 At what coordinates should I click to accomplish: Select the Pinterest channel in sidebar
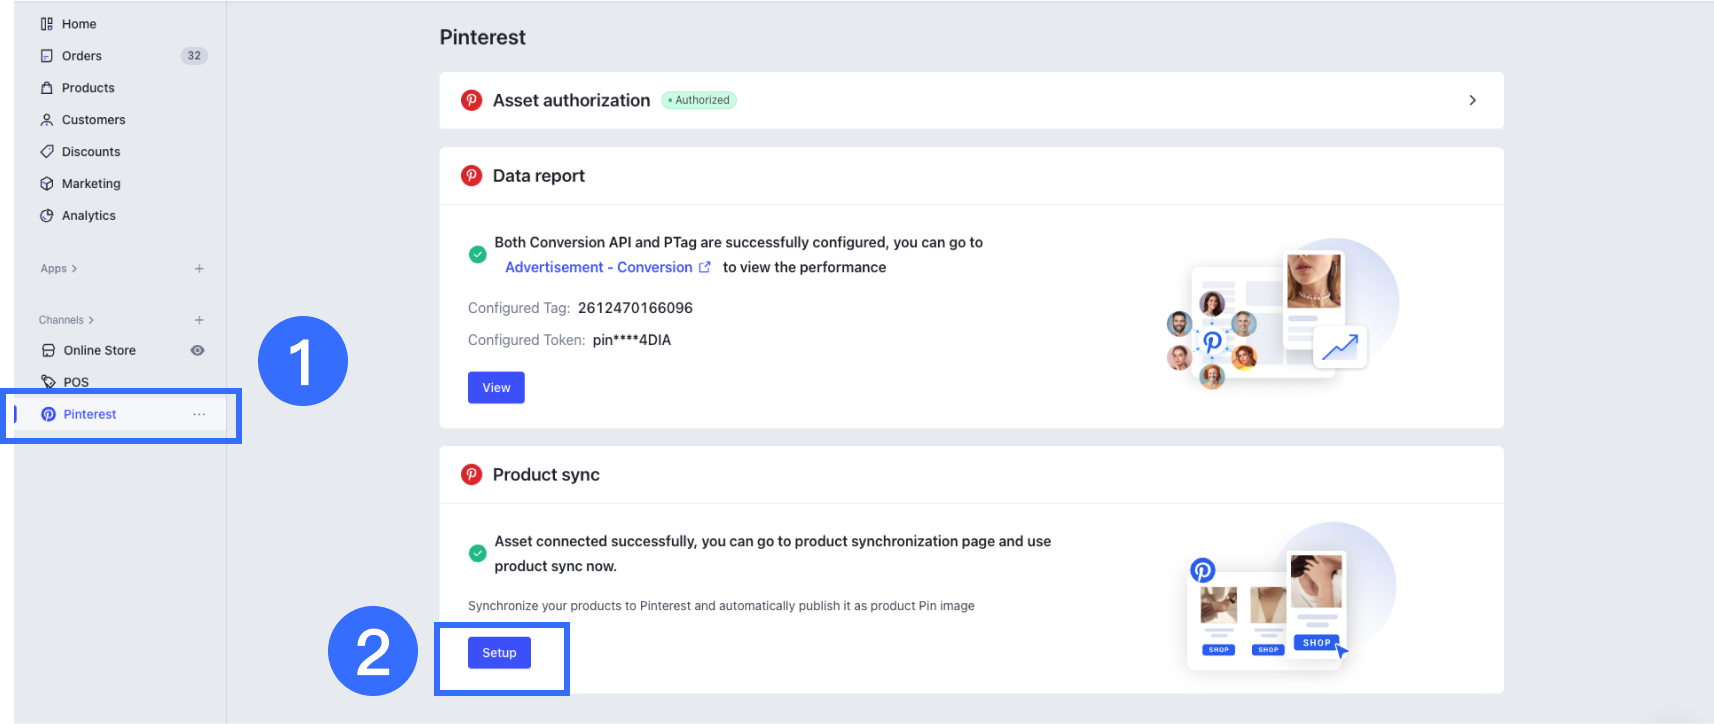pyautogui.click(x=90, y=413)
